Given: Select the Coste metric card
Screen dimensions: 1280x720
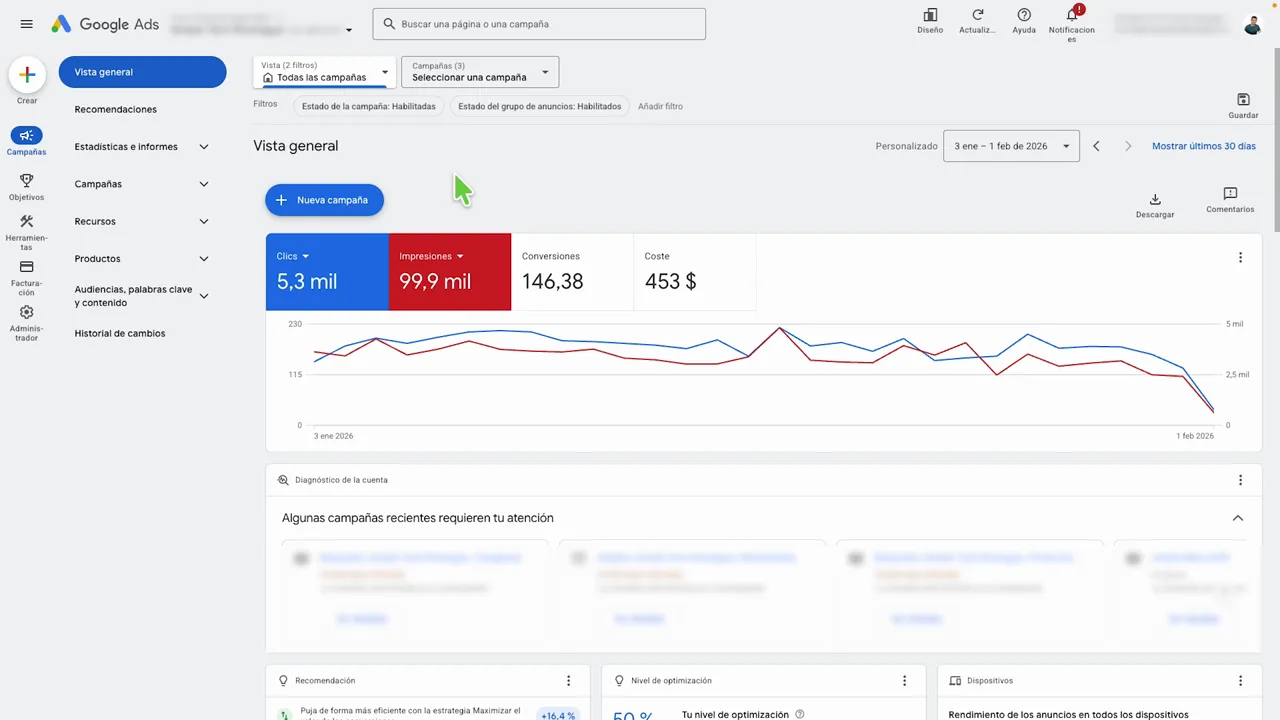Looking at the screenshot, I should coord(695,272).
